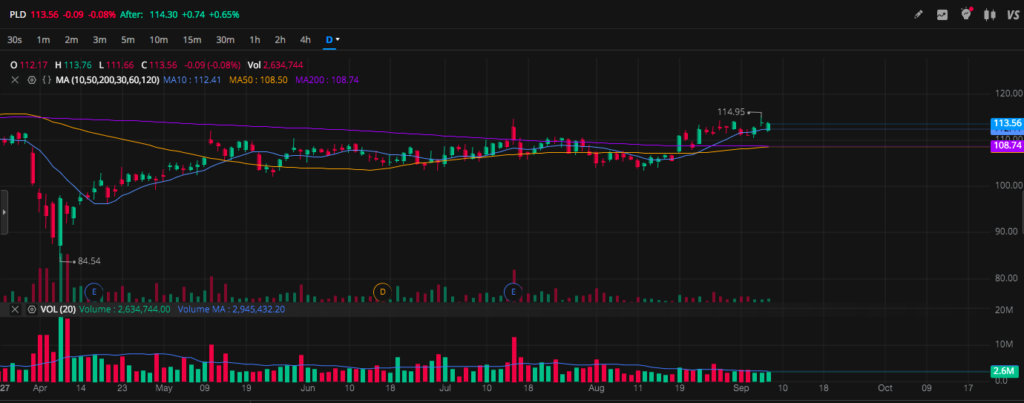The image size is (1024, 403).
Task: Click the PLD ticker symbol
Action: pos(18,15)
